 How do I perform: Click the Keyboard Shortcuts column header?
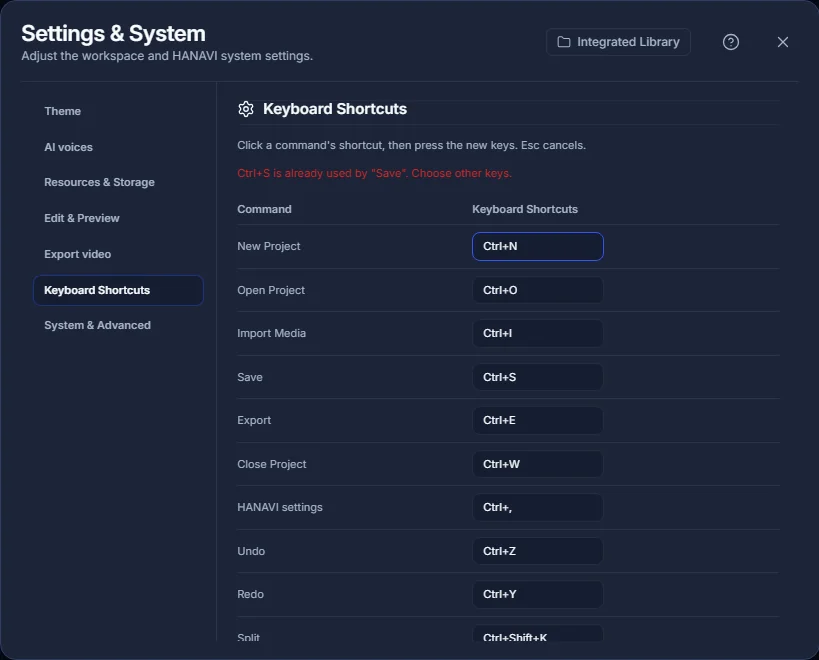[x=525, y=209]
